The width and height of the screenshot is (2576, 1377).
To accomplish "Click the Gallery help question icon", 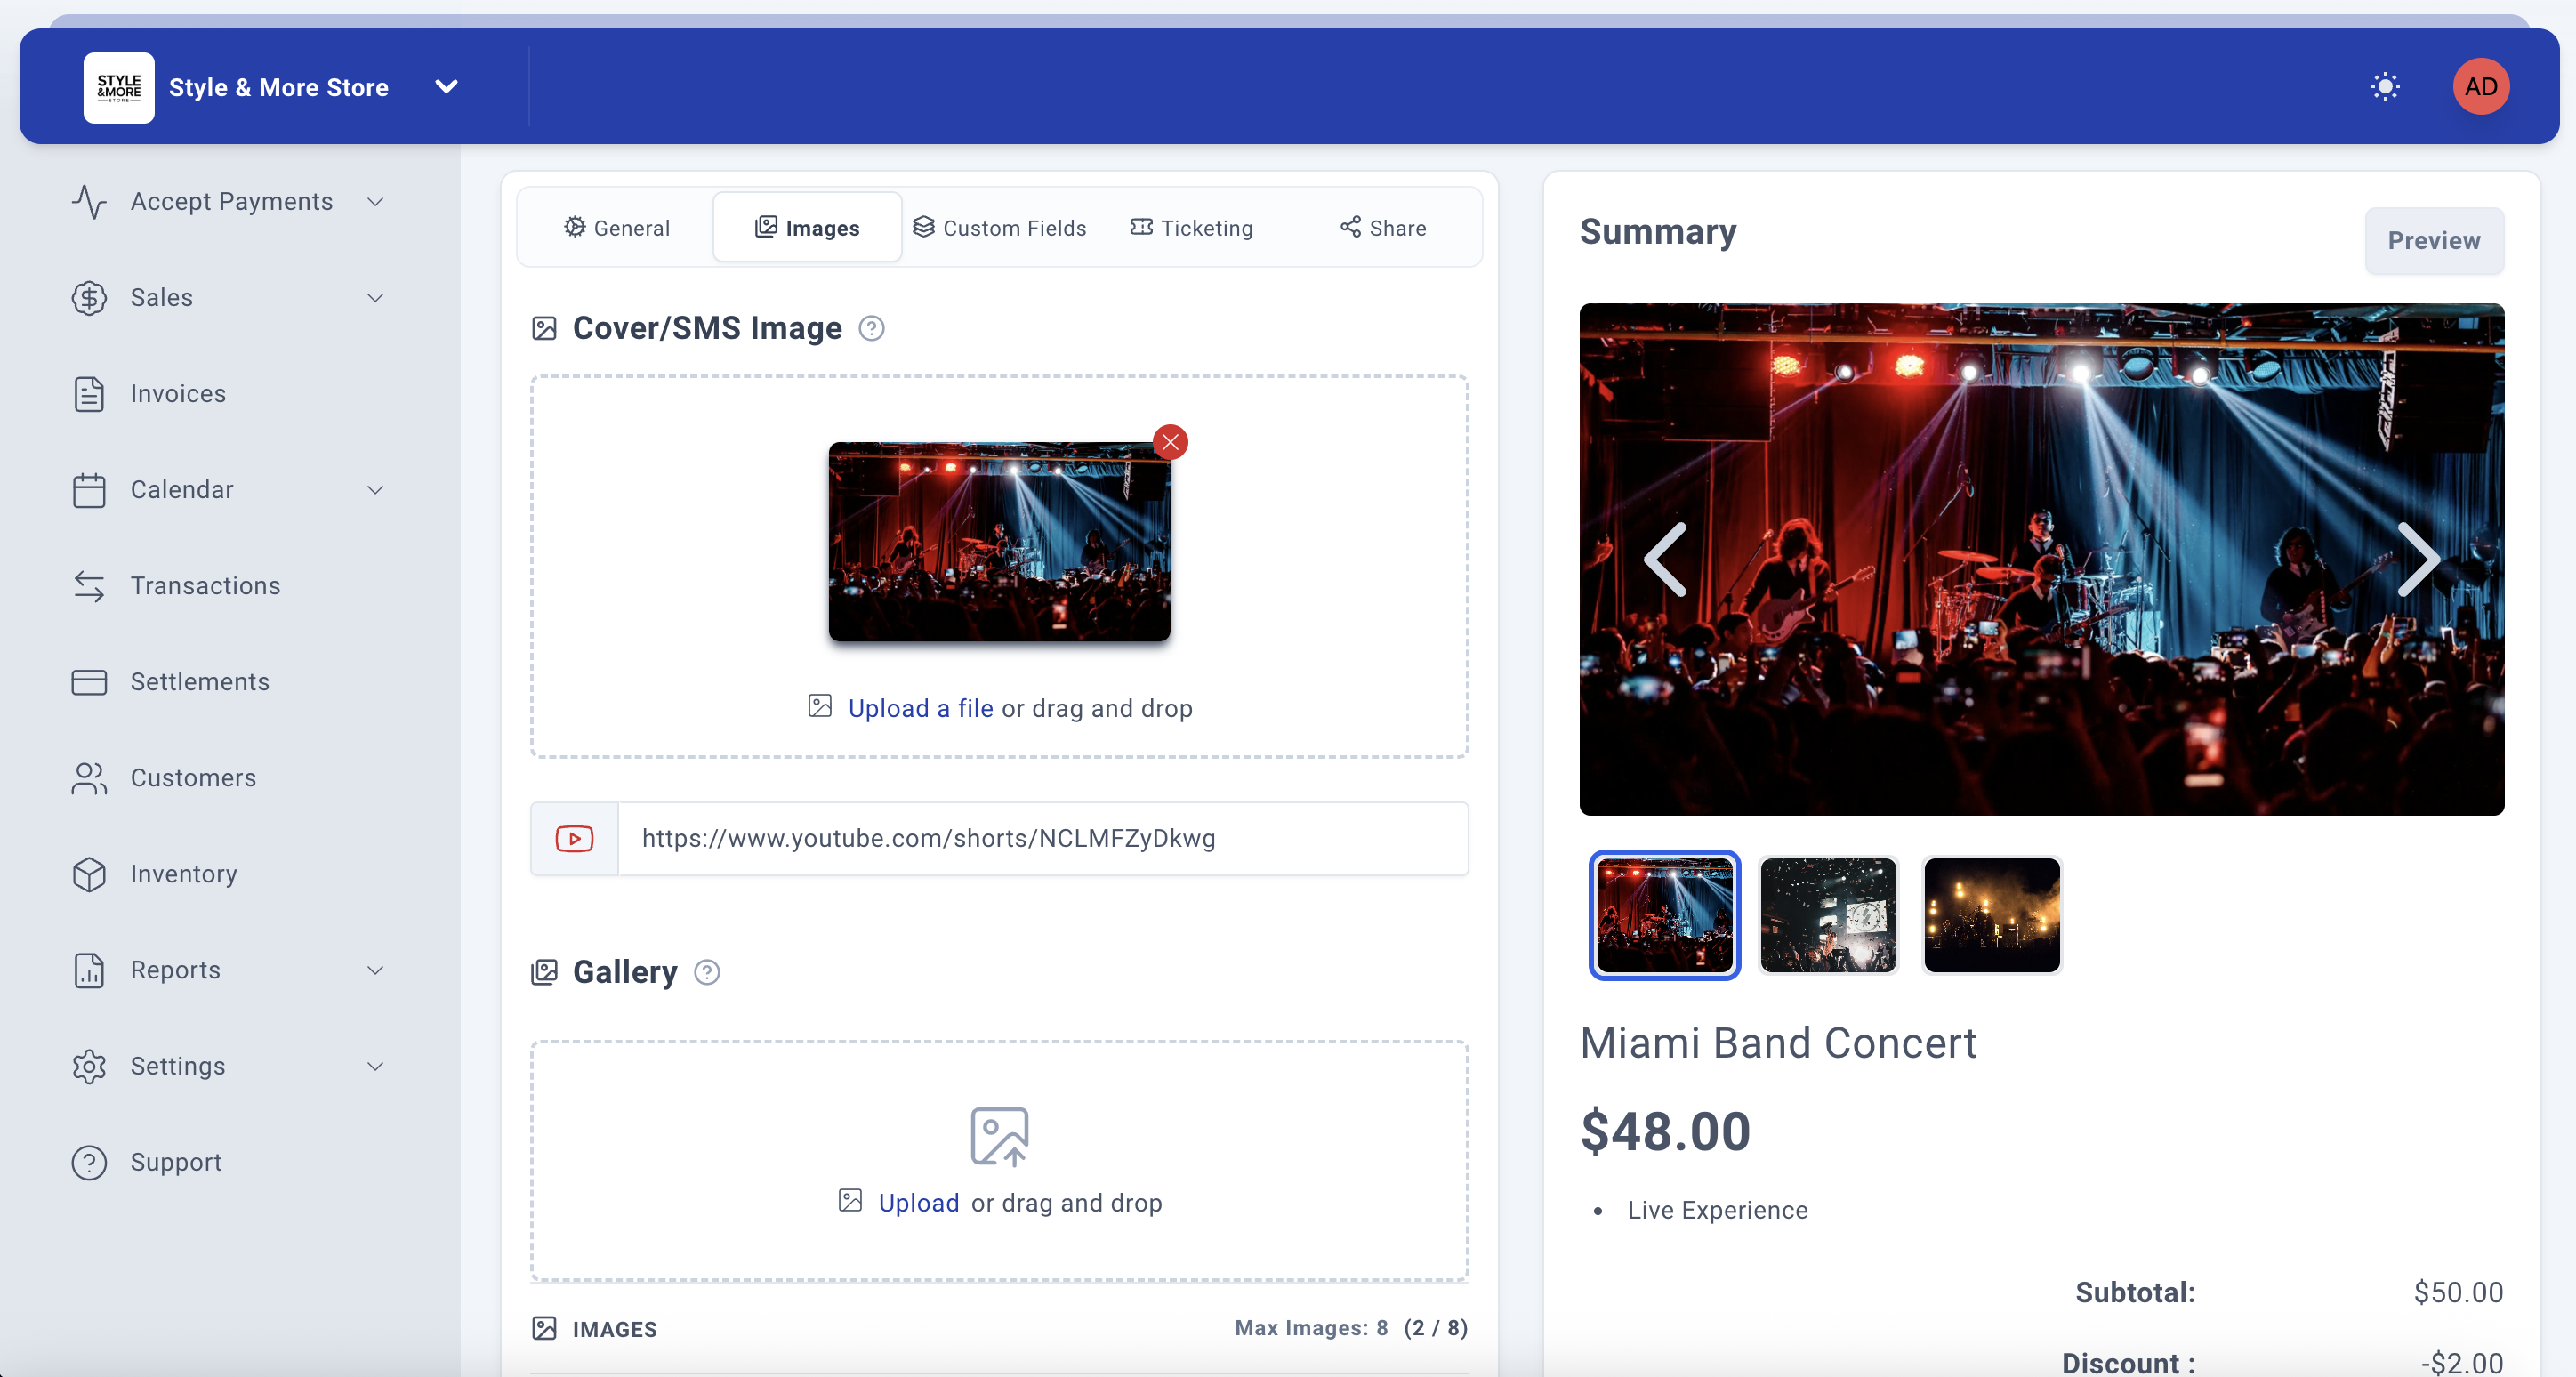I will pos(707,972).
